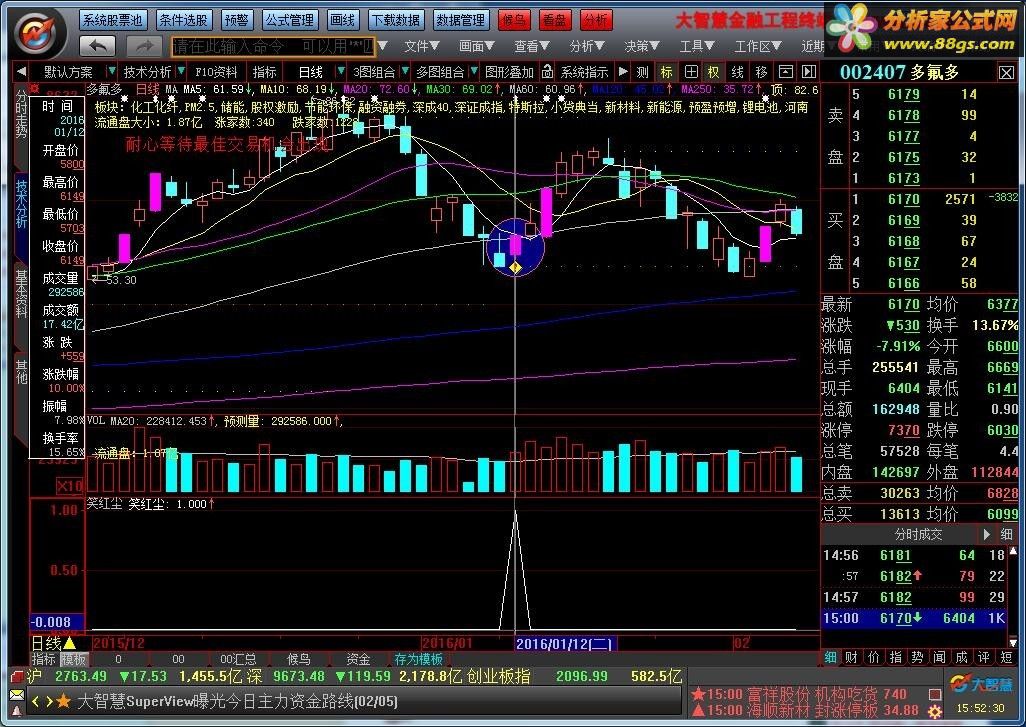Viewport: 1026px width, 727px height.
Task: Toggle the 移 move toolbar icon
Action: click(x=761, y=72)
